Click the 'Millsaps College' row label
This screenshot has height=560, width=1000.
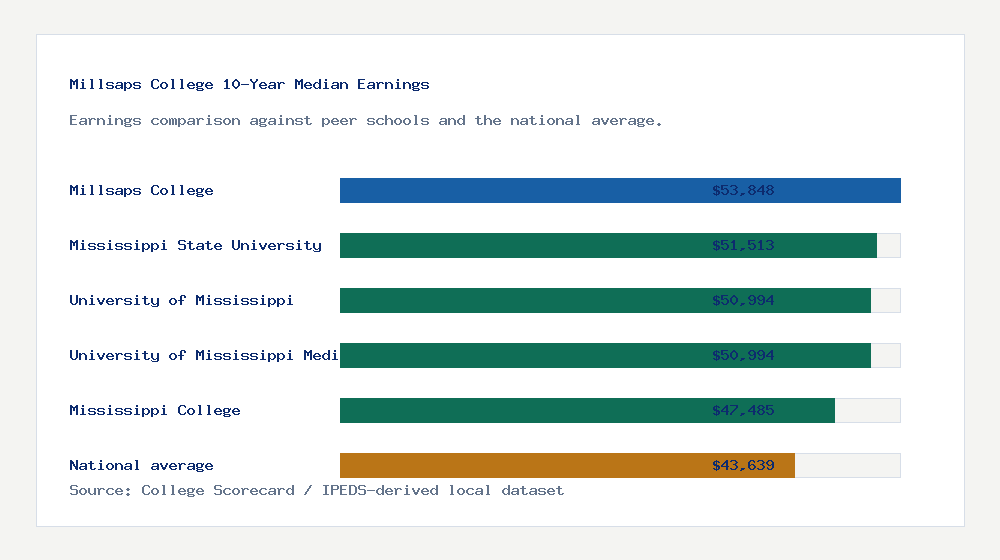tap(141, 190)
